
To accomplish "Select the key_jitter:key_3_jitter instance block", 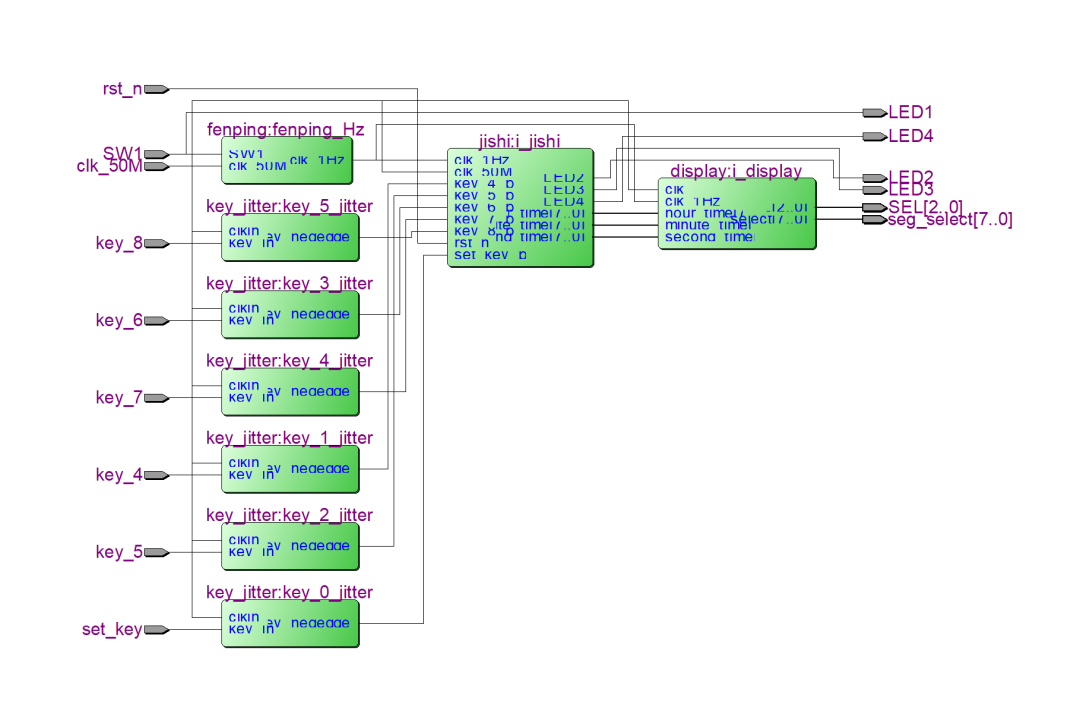I will point(289,314).
